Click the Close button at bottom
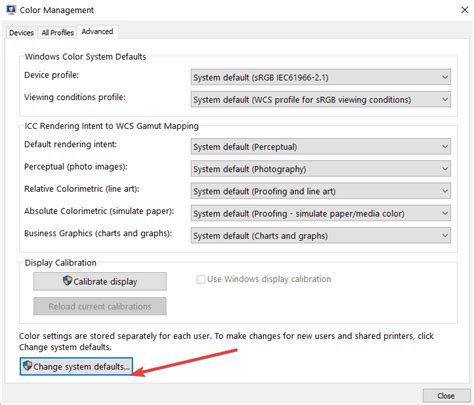This screenshot has height=405, width=474. [446, 396]
